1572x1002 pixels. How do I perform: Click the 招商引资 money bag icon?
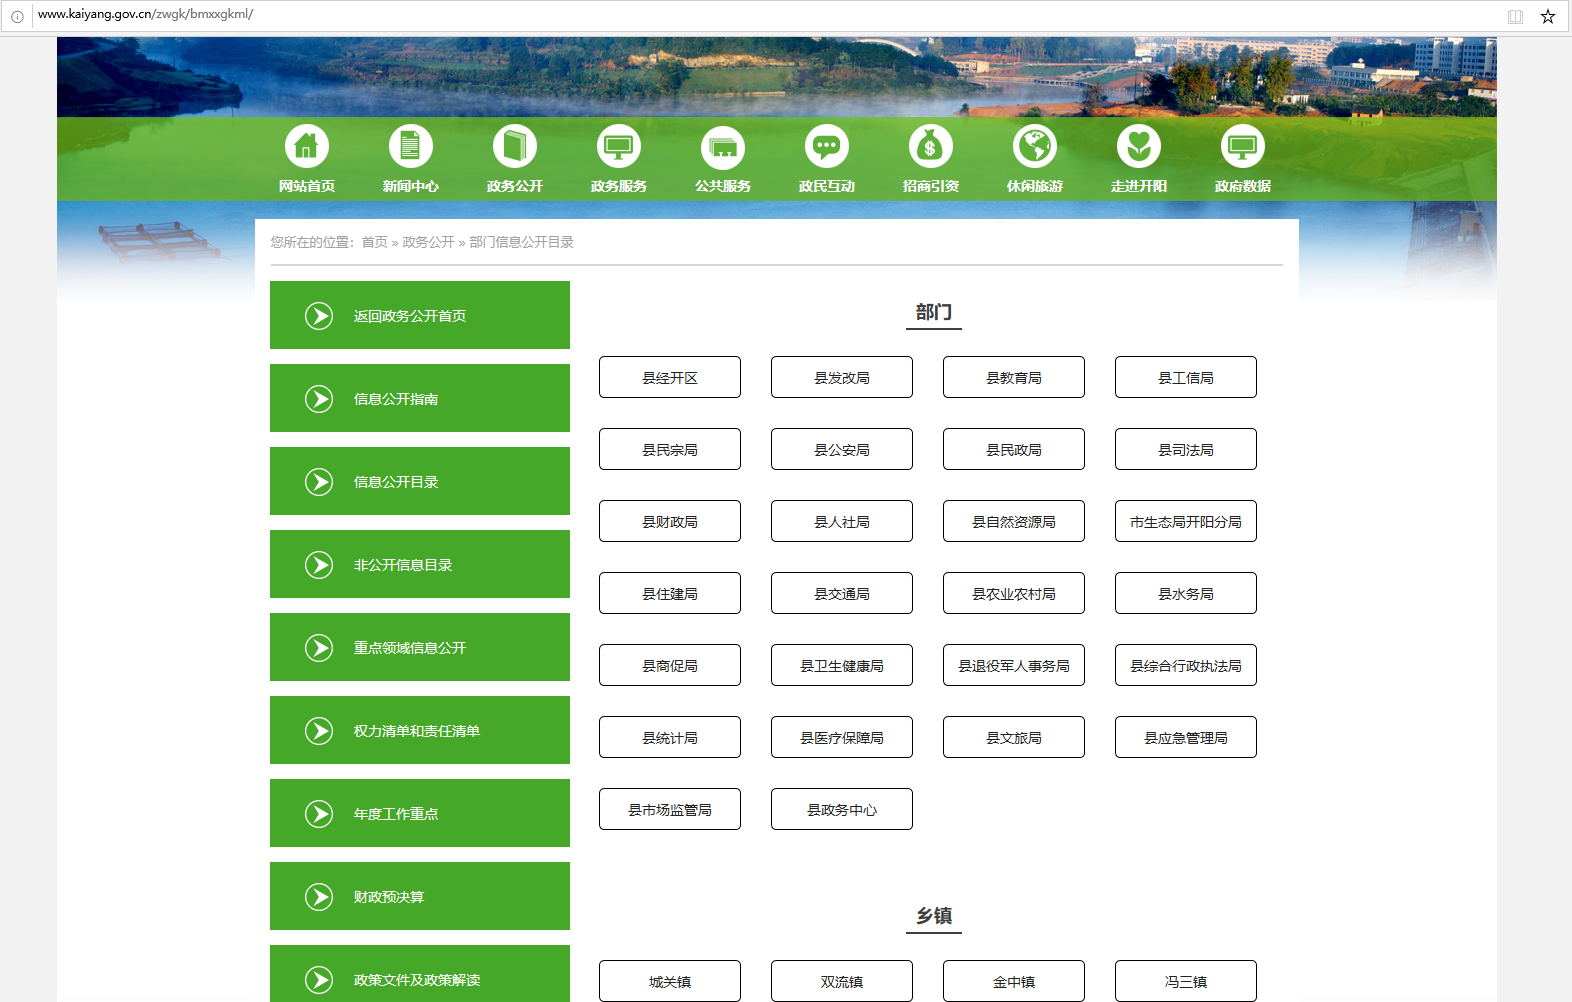point(930,147)
